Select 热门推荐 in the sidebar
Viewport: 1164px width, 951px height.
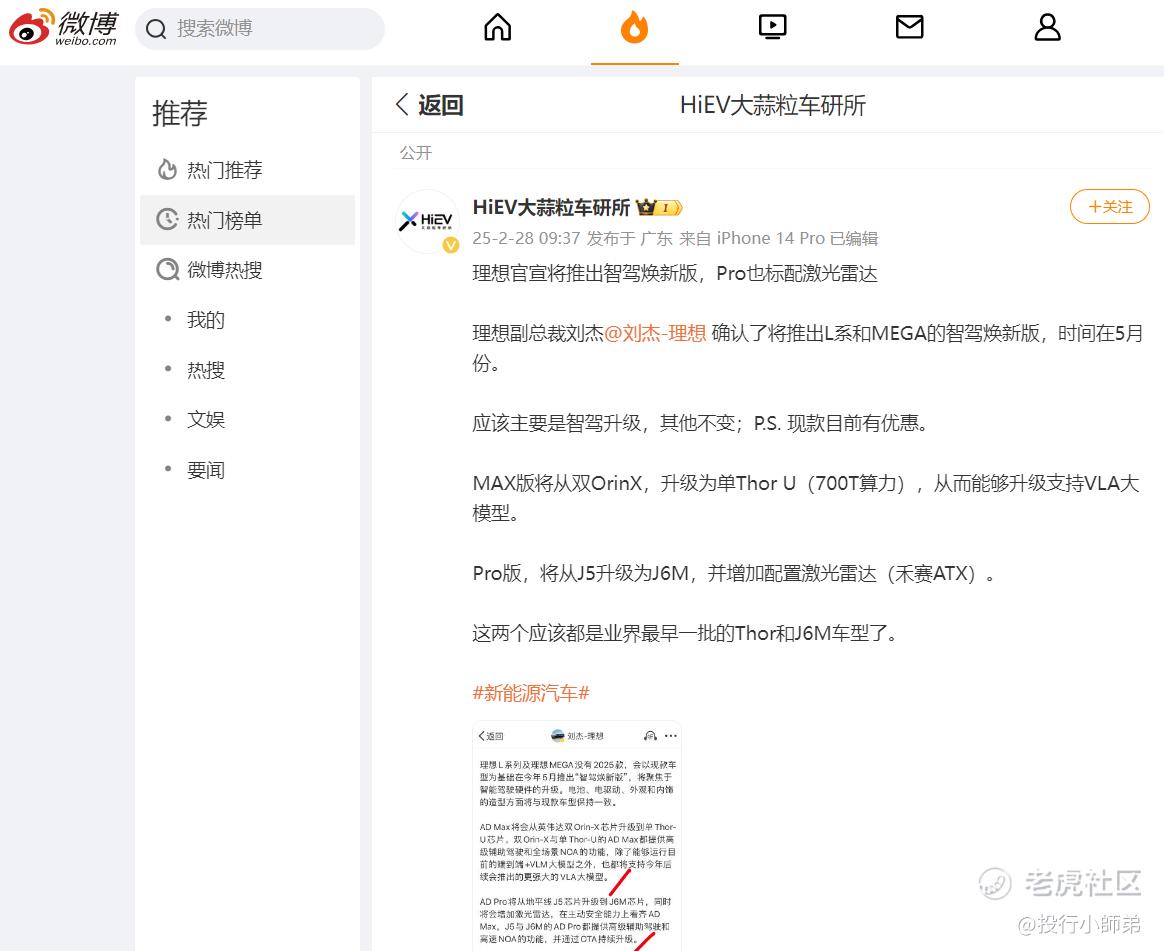tap(247, 170)
